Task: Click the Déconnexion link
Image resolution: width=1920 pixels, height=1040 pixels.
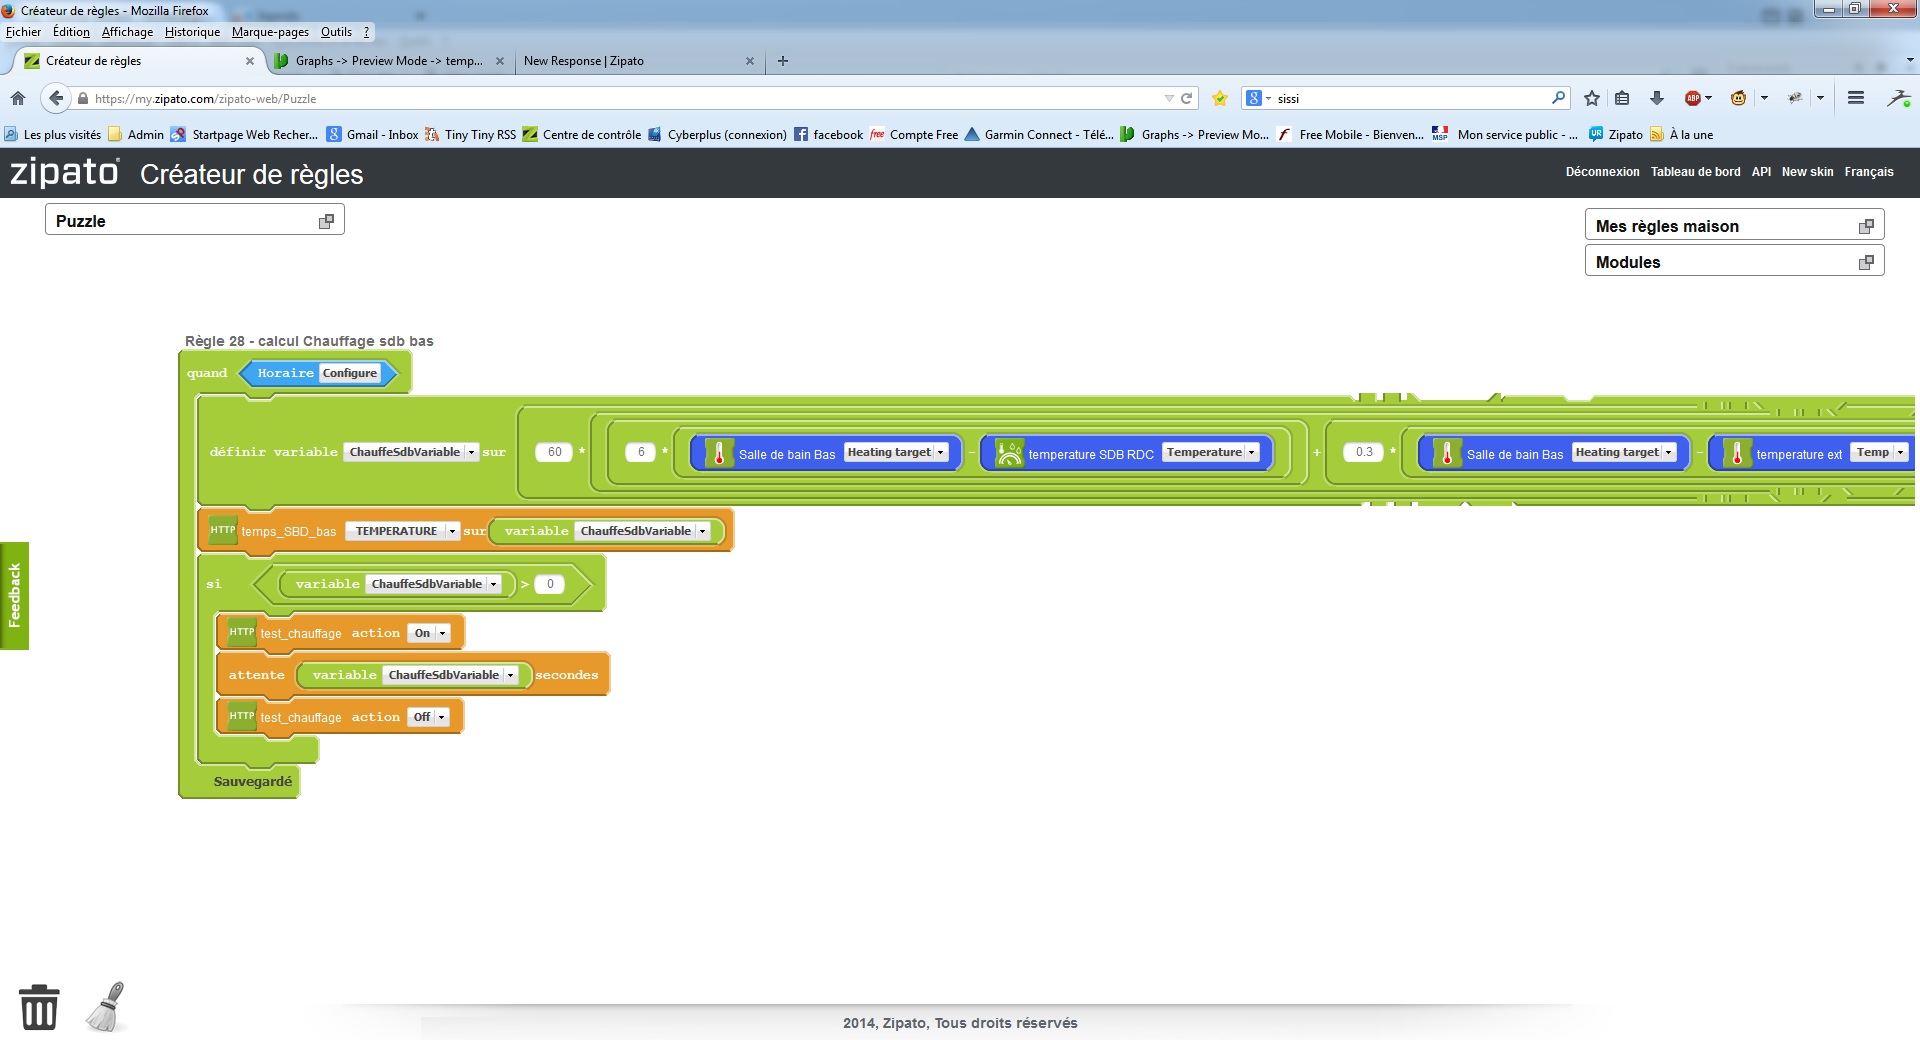Action: point(1602,172)
